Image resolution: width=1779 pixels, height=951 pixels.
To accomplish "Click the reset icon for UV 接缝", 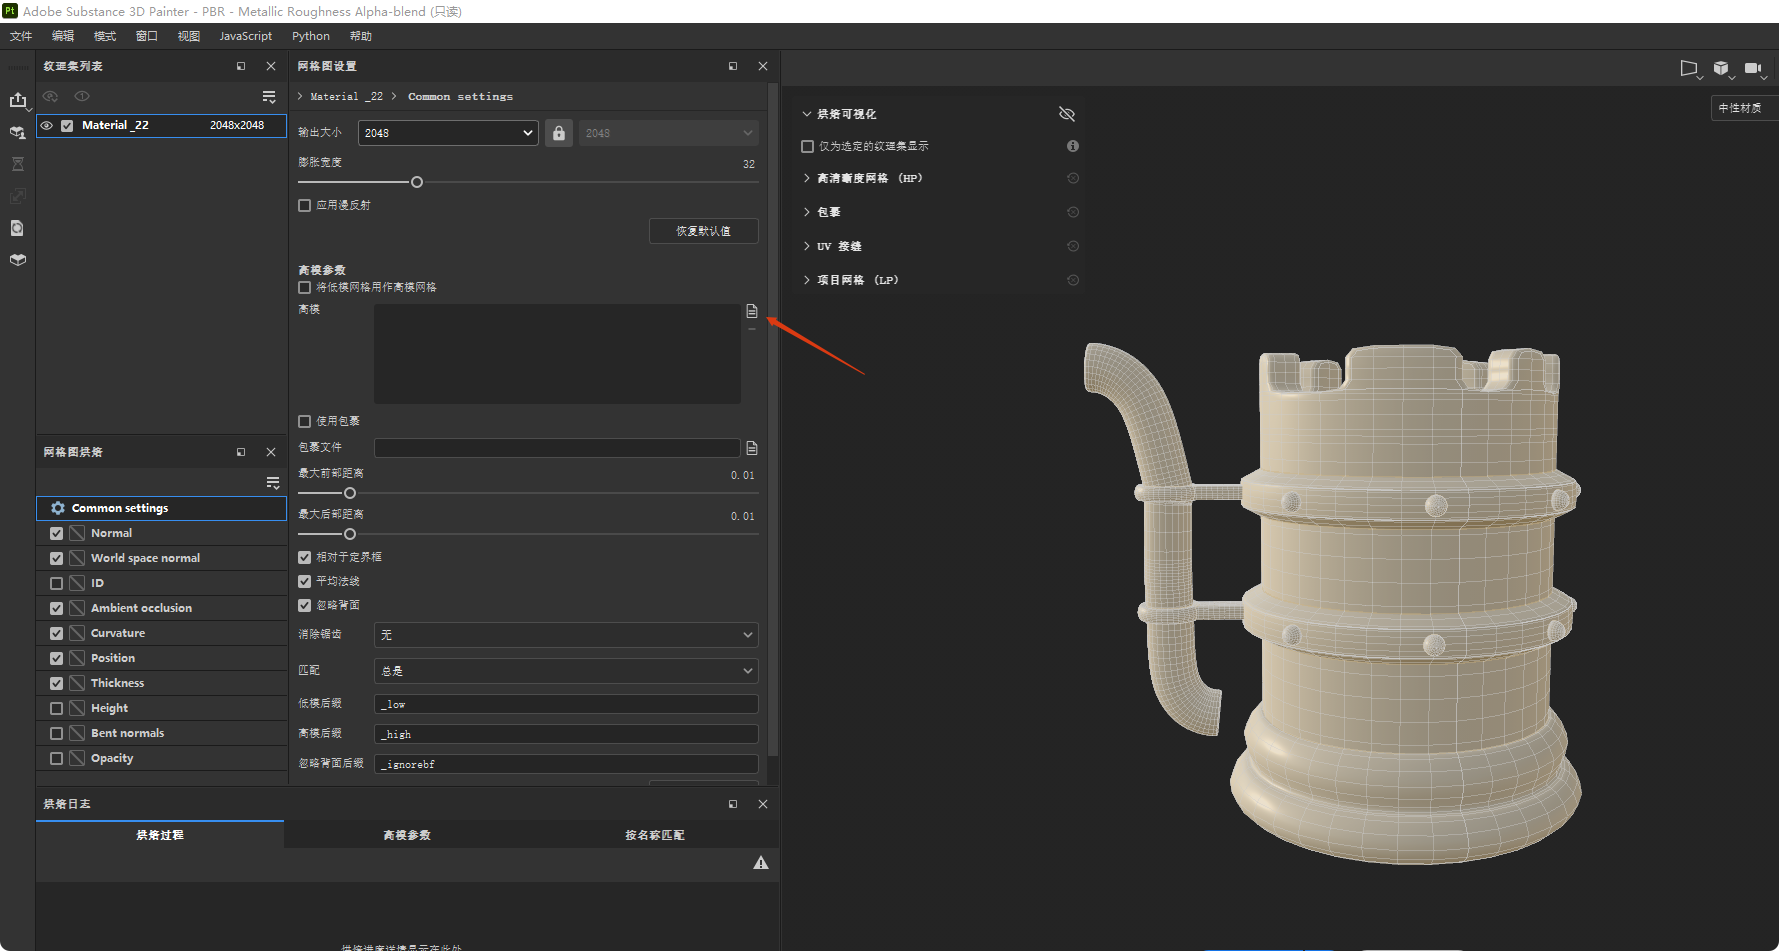I will pyautogui.click(x=1073, y=246).
